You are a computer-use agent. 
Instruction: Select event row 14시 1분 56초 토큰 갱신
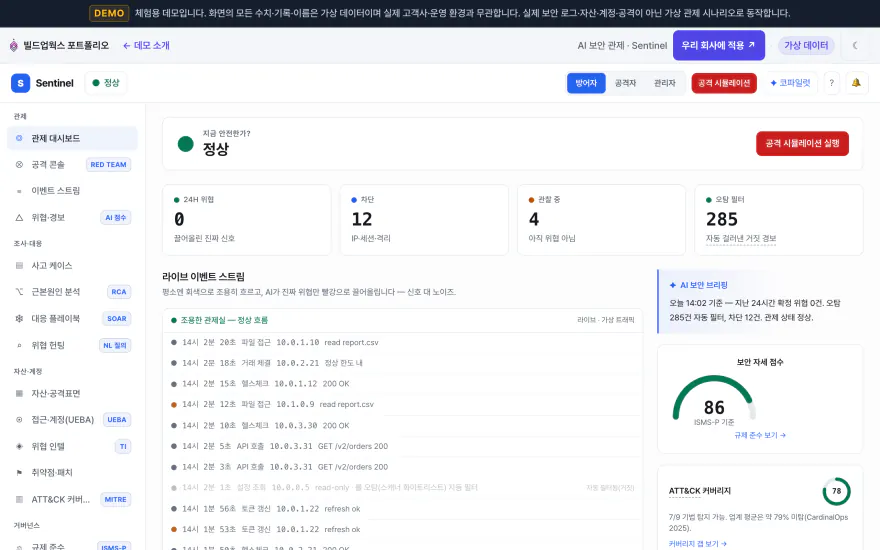coord(402,508)
